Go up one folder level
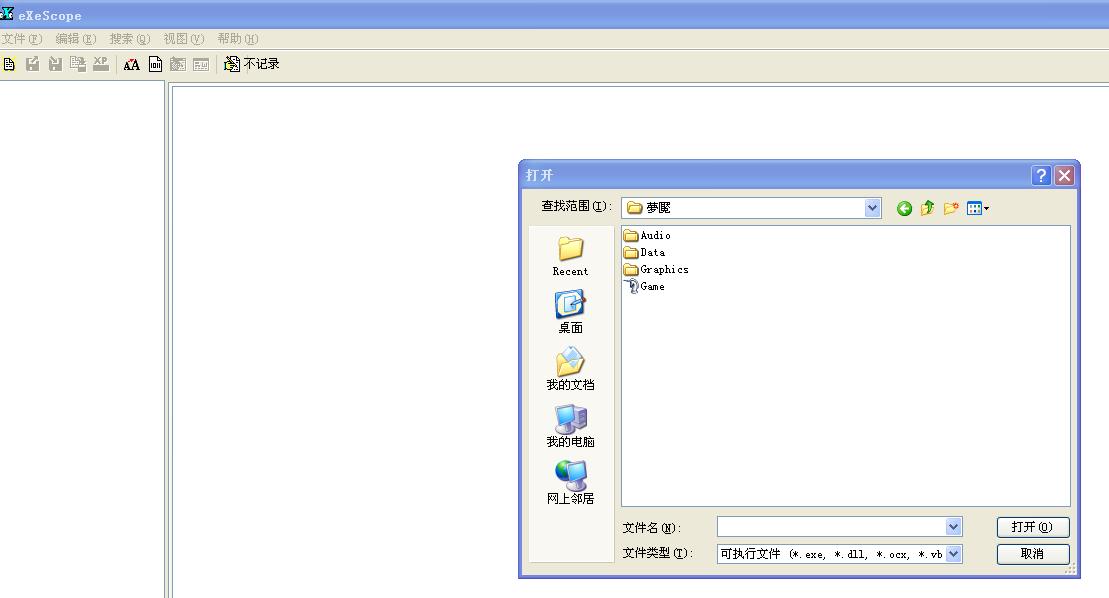 tap(927, 209)
